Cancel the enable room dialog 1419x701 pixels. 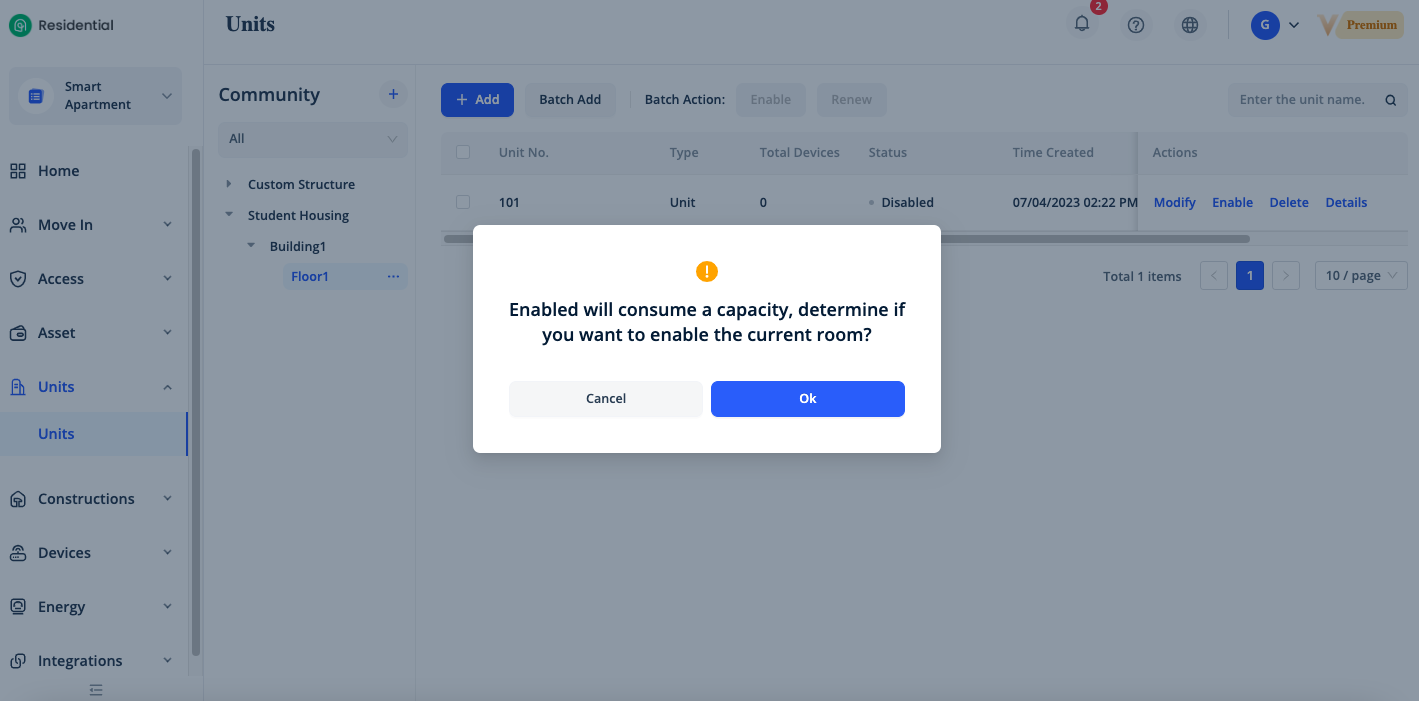pyautogui.click(x=605, y=399)
